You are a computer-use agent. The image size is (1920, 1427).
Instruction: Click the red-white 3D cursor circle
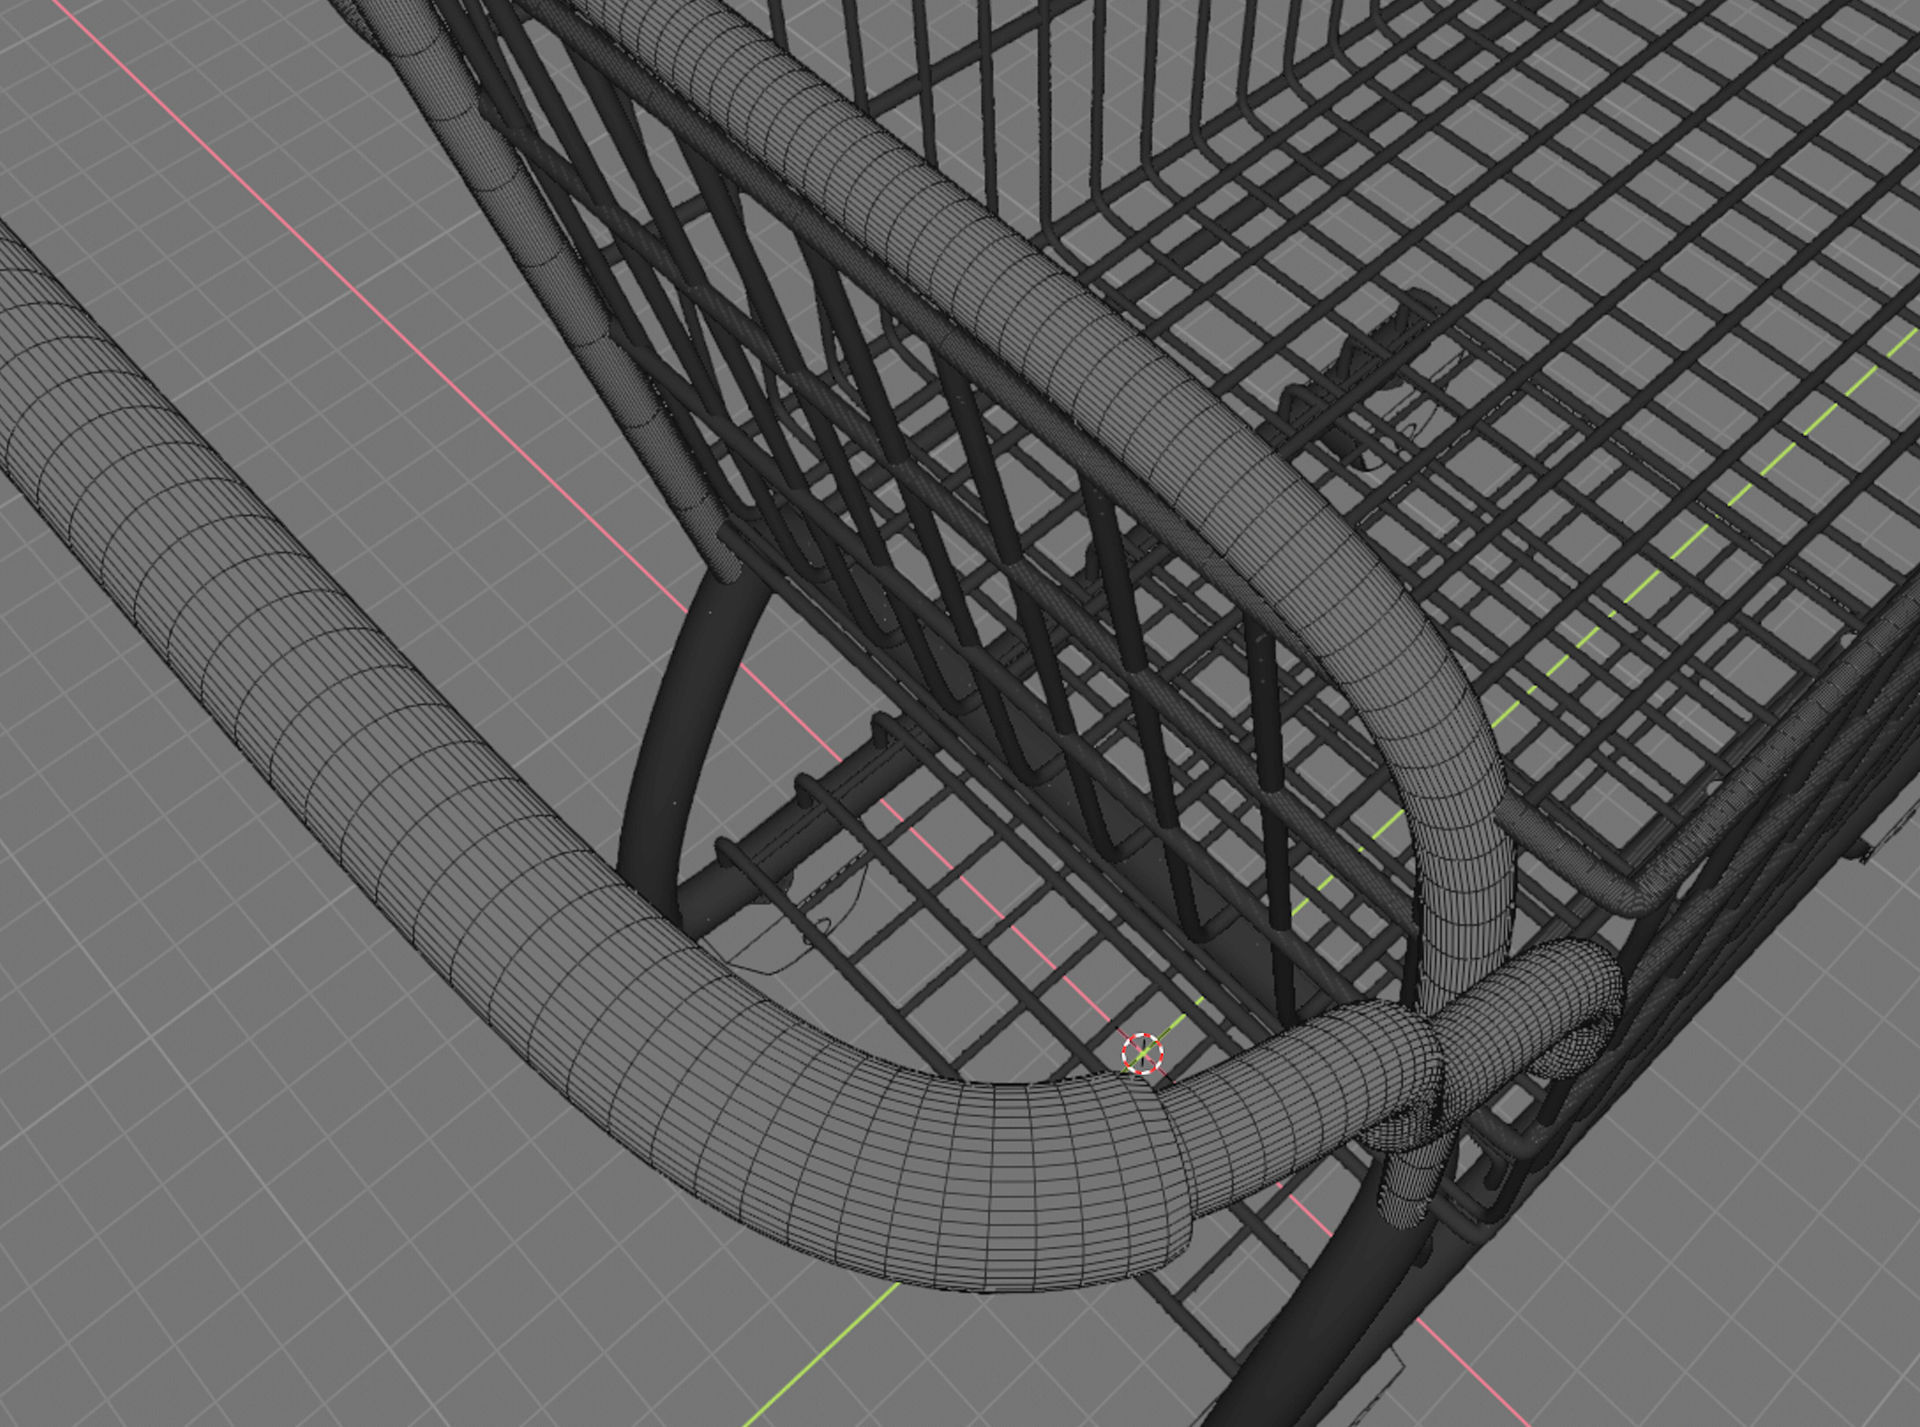(1142, 1053)
